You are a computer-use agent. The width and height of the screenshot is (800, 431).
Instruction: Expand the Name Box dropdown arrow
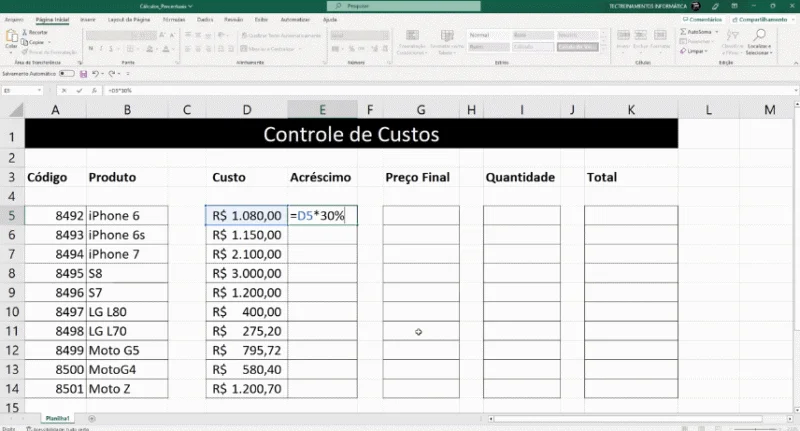[39, 90]
